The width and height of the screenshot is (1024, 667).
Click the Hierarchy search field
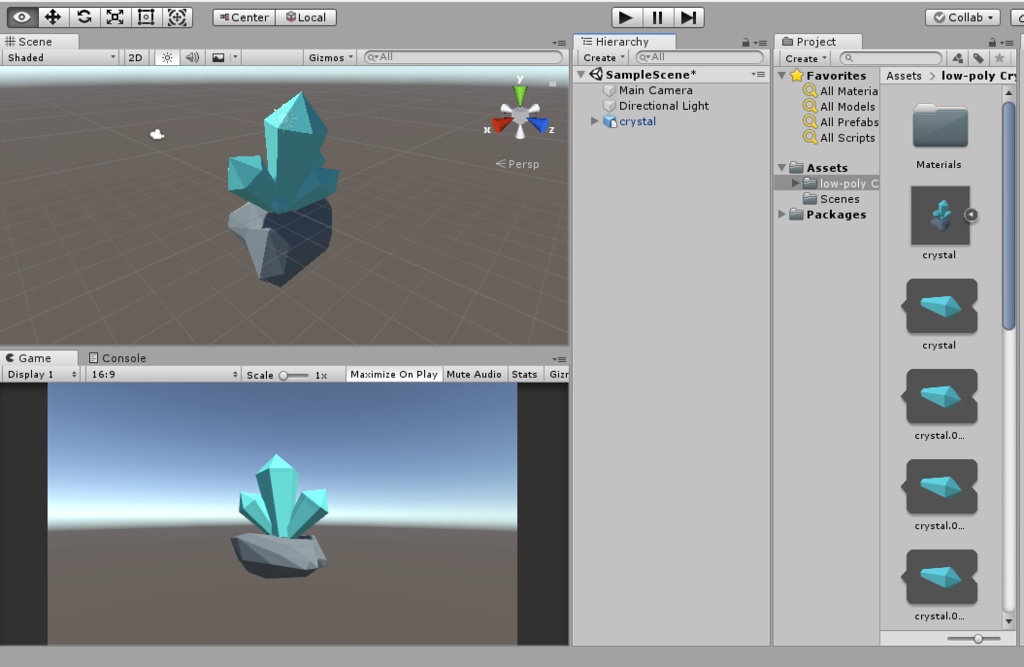click(x=699, y=57)
